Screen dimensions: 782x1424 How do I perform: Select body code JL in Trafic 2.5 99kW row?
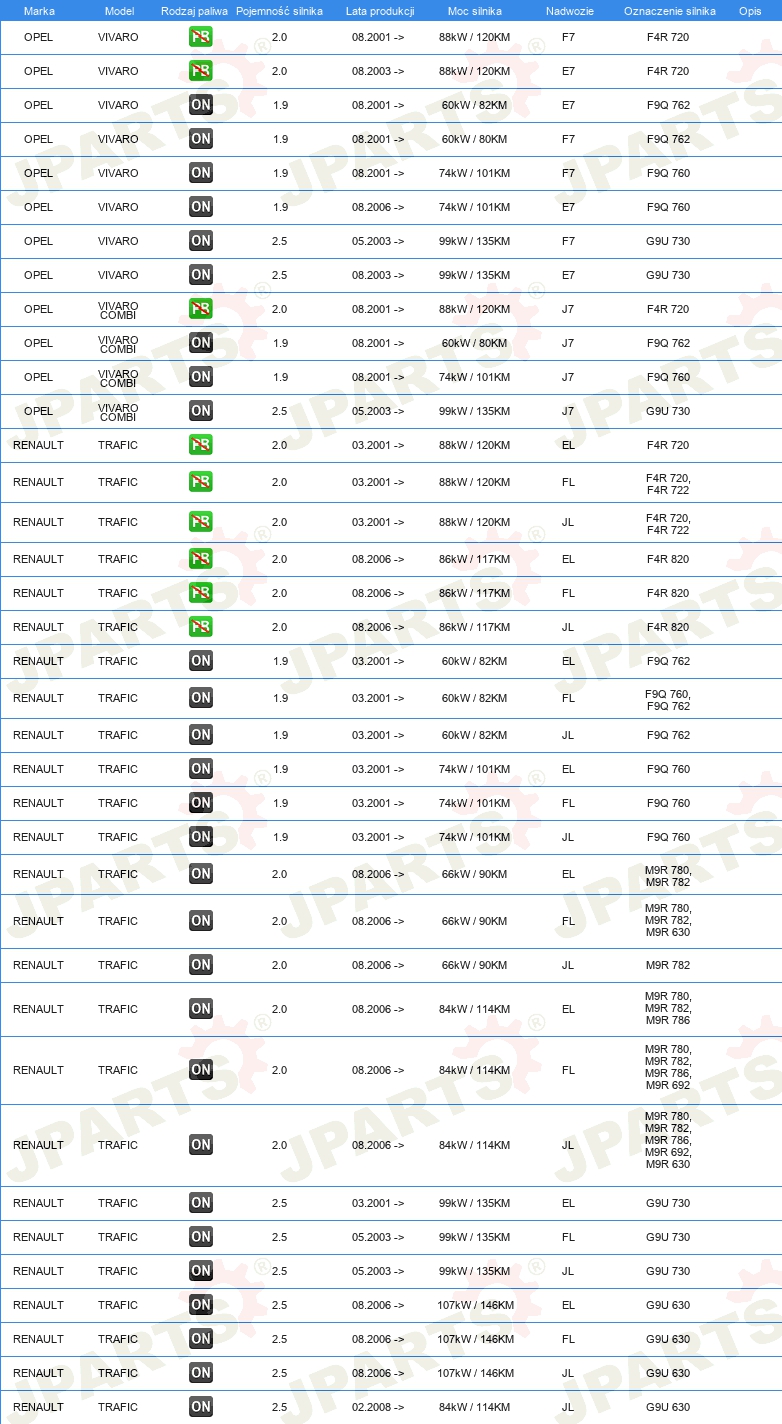coord(568,1271)
